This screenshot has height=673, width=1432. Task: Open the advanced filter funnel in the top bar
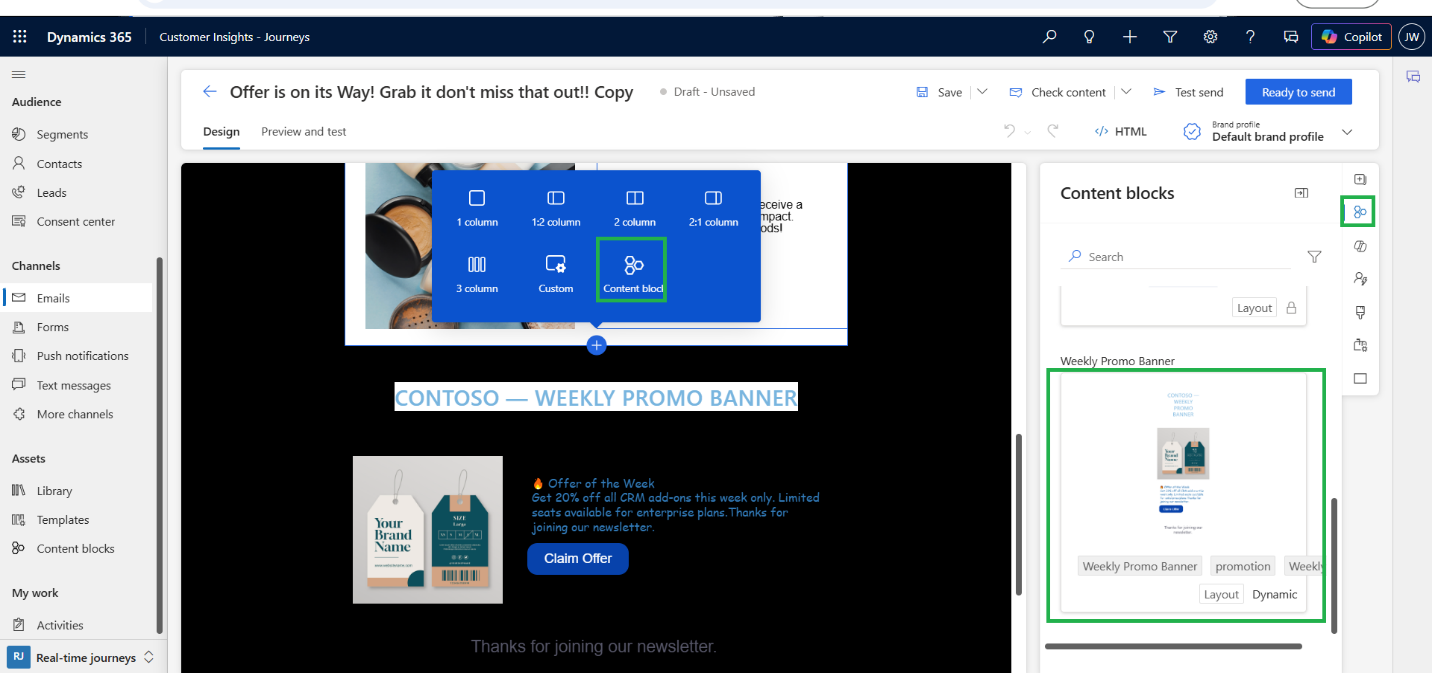(x=1170, y=37)
